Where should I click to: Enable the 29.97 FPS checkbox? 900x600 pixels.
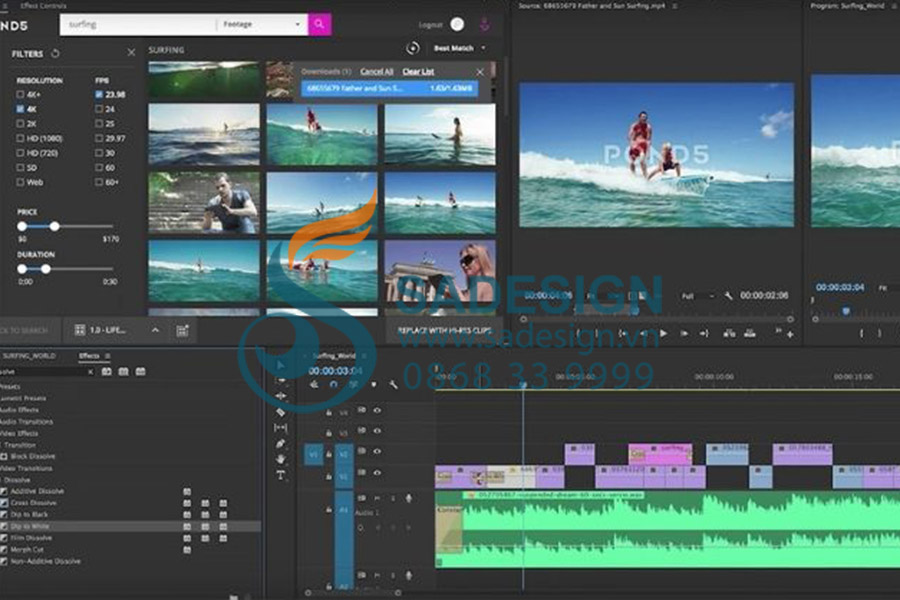coord(99,138)
